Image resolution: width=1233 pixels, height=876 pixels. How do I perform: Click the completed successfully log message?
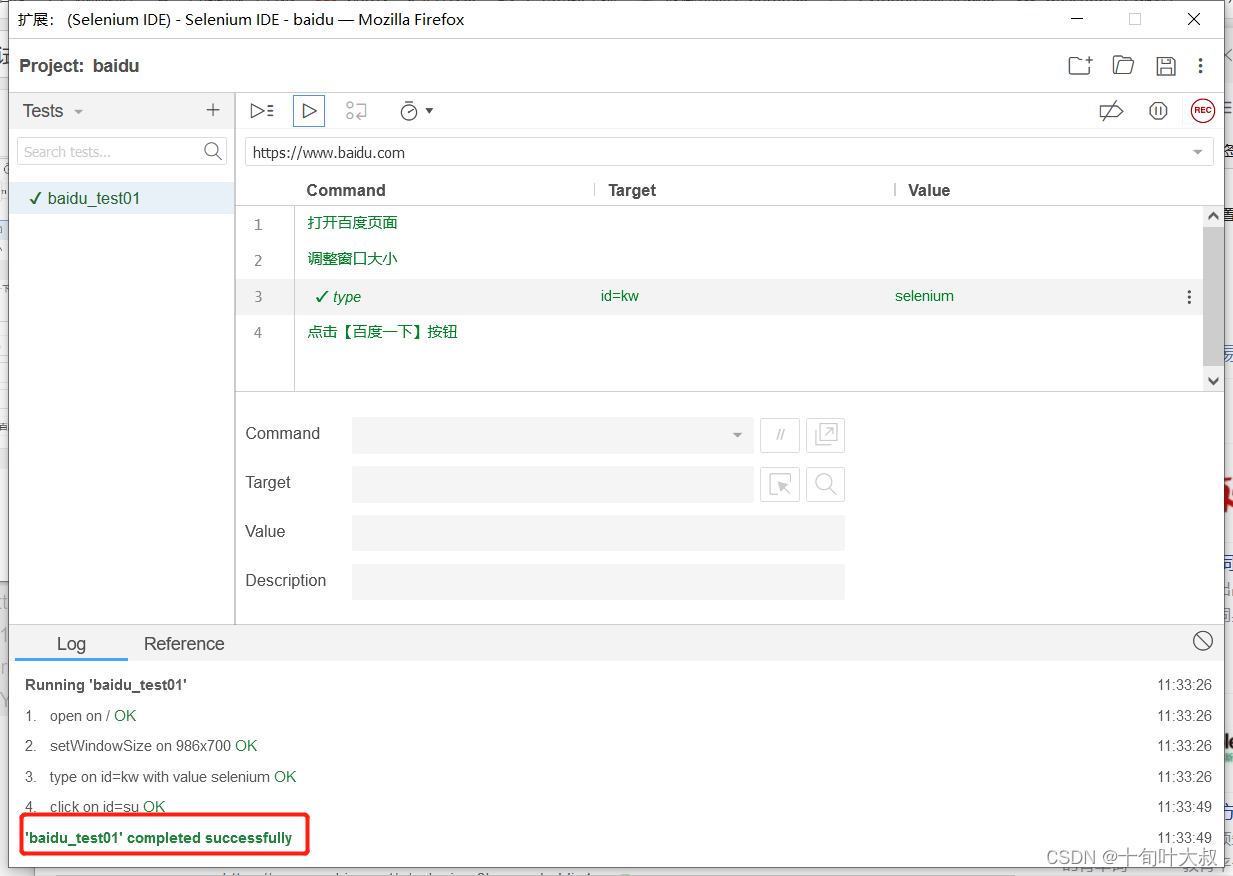159,838
